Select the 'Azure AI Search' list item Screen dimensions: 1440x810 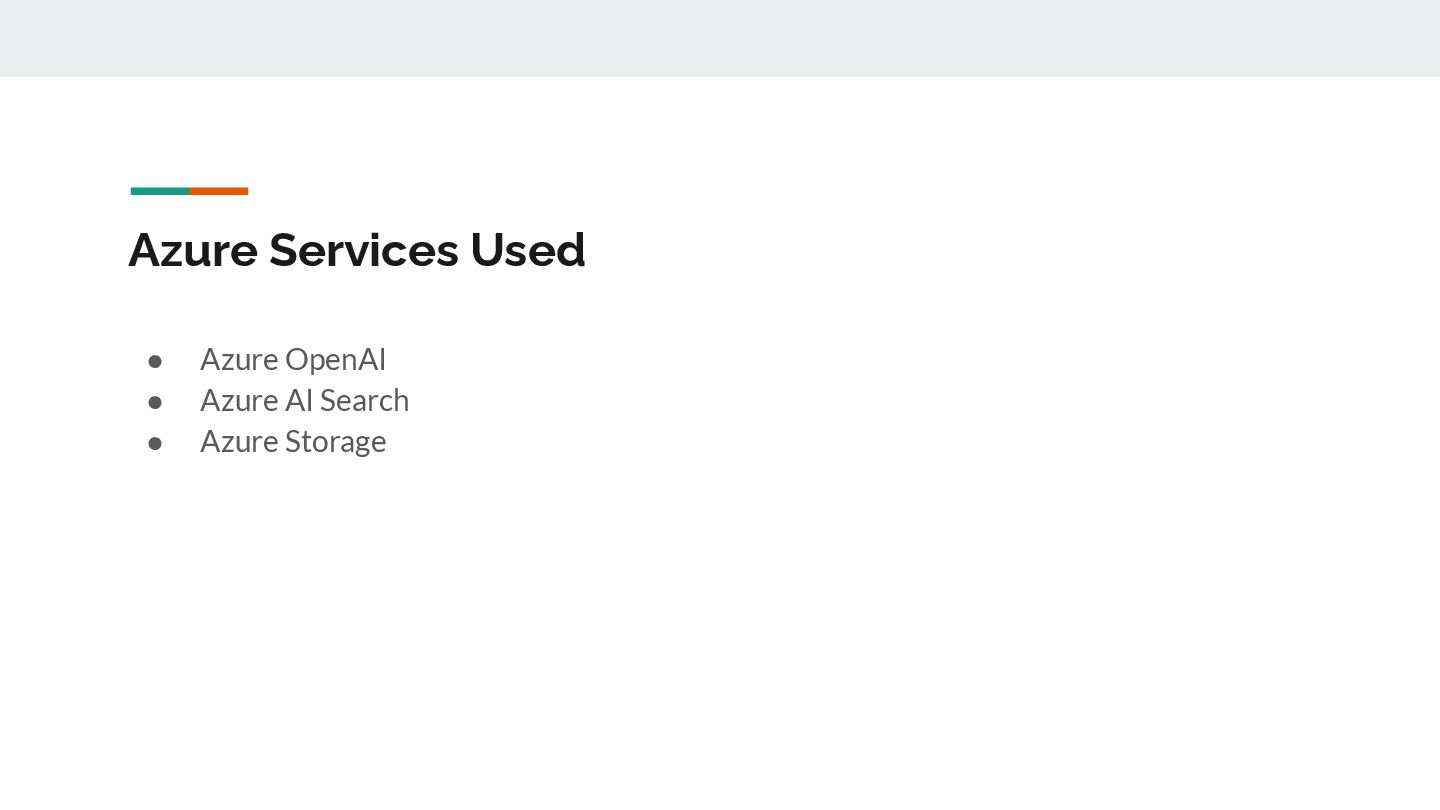(304, 400)
